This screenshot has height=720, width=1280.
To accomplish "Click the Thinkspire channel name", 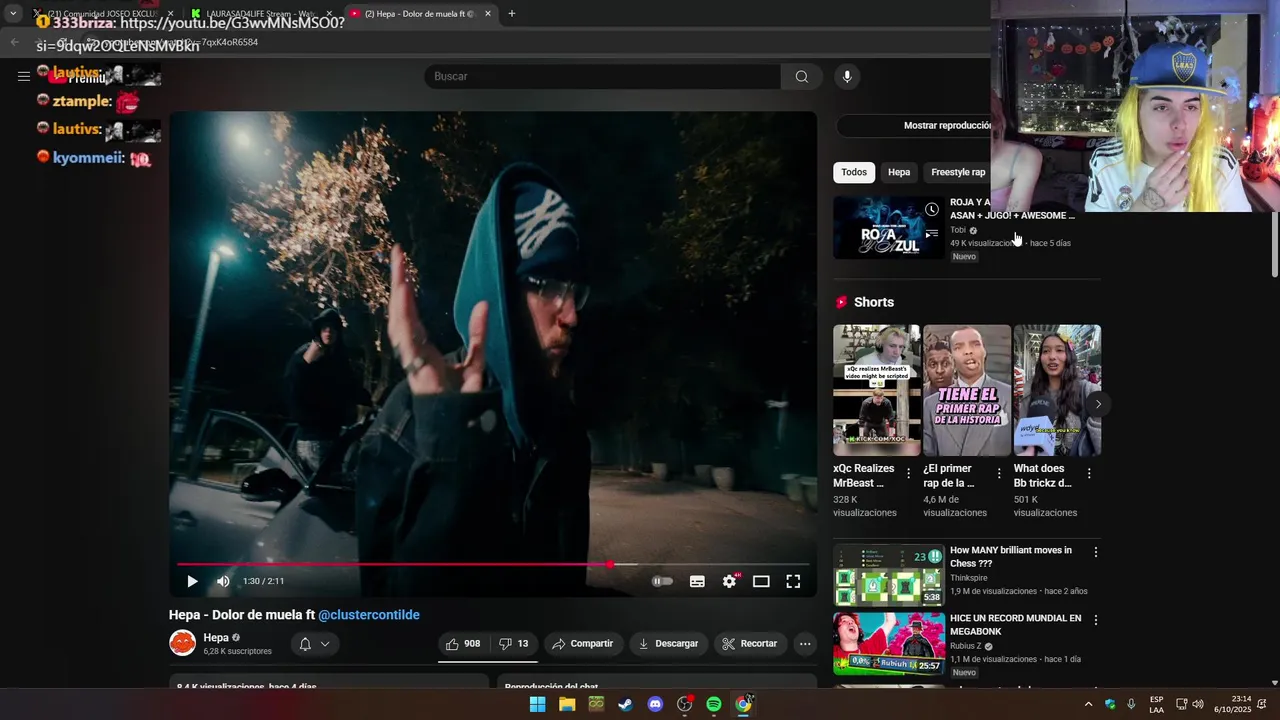I will pyautogui.click(x=969, y=578).
